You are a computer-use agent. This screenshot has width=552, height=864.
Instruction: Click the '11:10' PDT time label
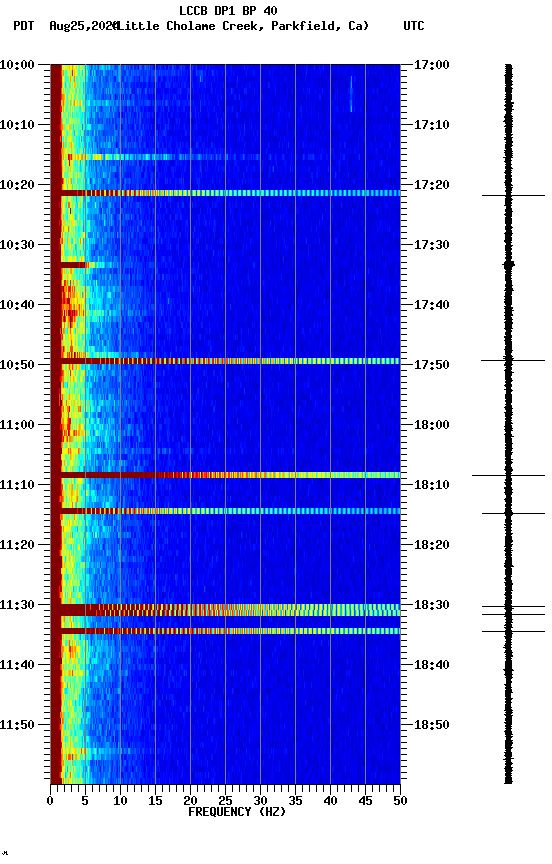17,485
